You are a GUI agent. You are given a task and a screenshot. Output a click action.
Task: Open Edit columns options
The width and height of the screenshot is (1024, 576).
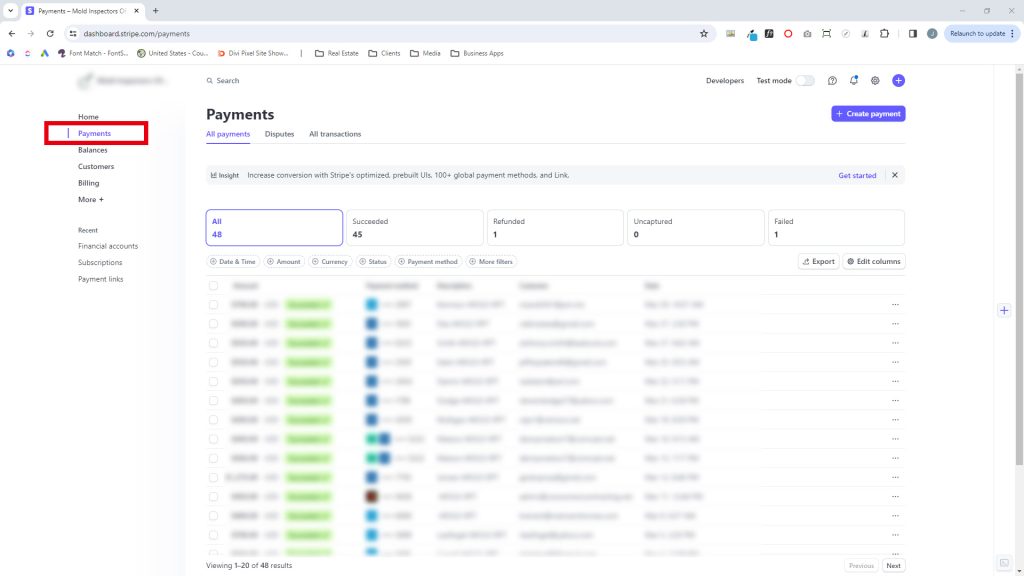pos(874,261)
